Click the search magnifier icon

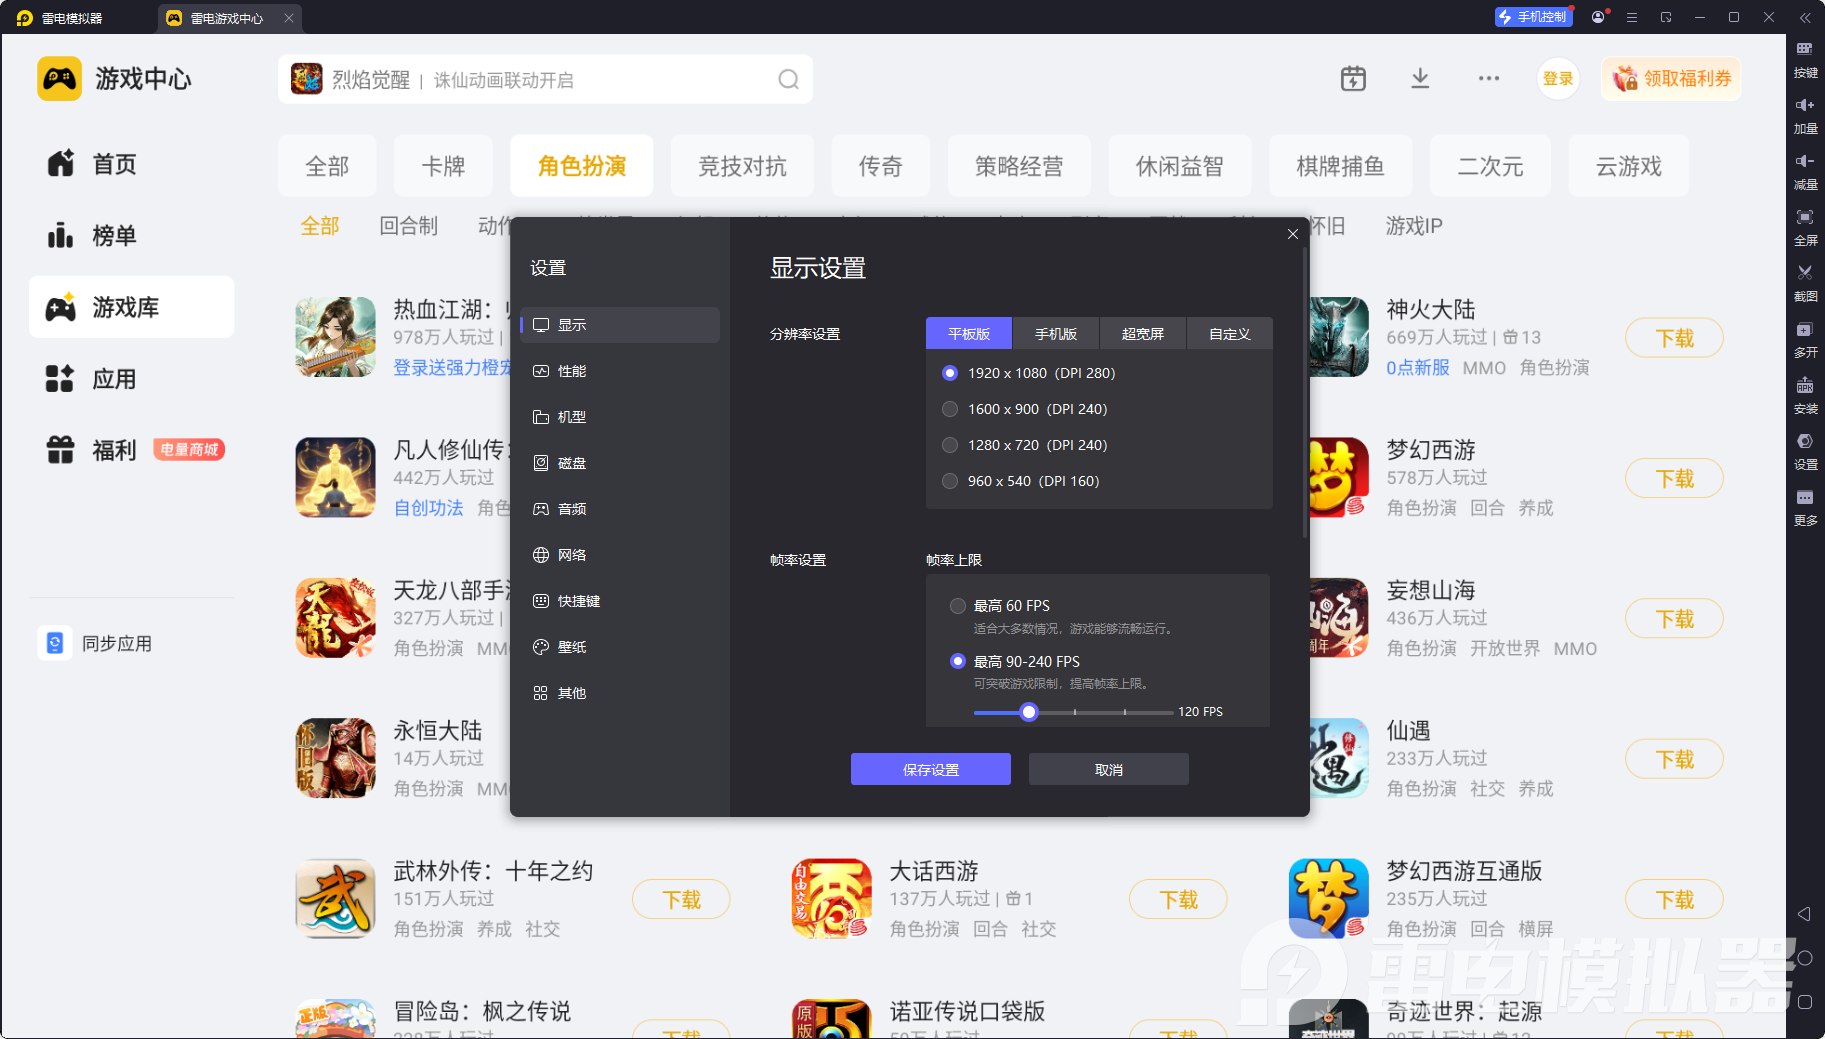click(x=789, y=80)
